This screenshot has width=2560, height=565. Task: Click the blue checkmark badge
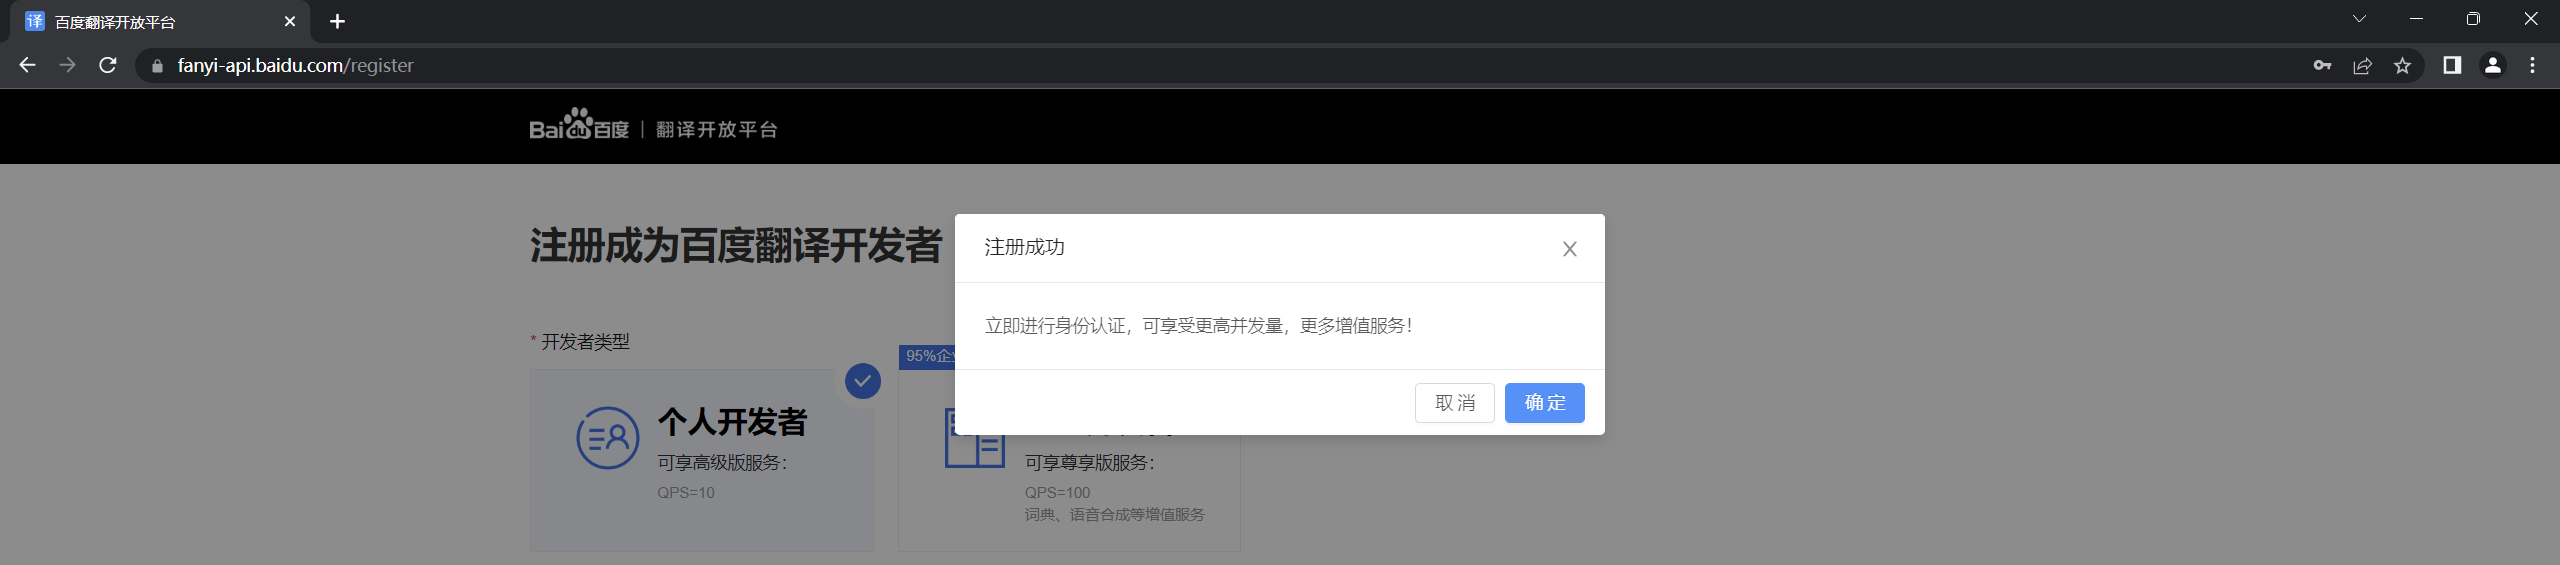[x=863, y=381]
